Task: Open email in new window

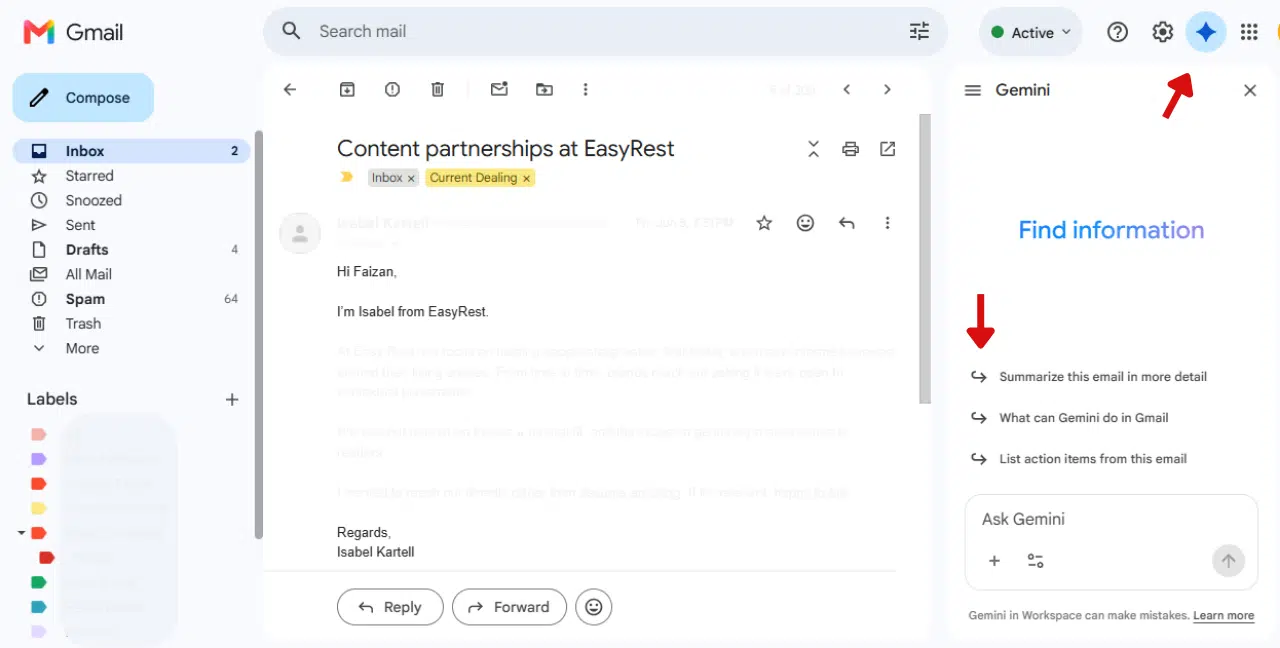Action: pyautogui.click(x=887, y=149)
